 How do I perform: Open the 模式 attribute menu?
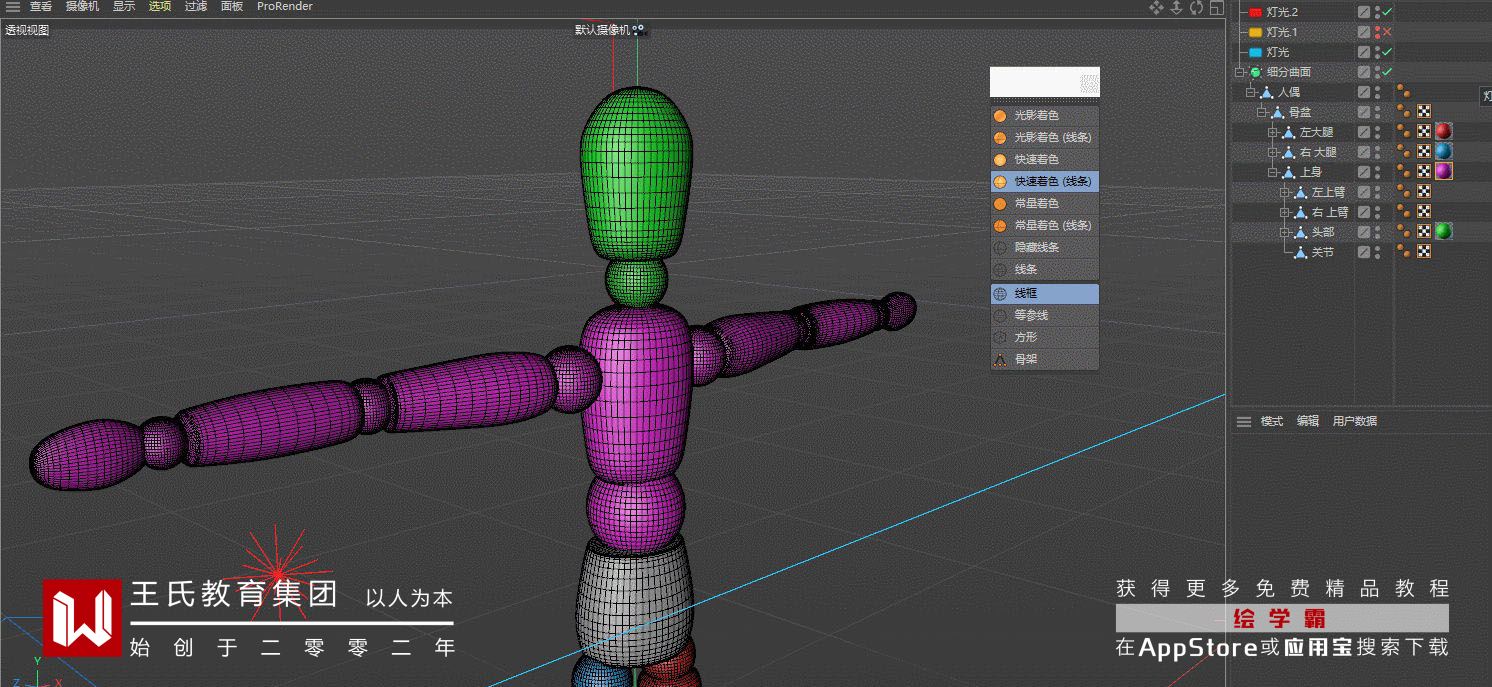[1271, 422]
